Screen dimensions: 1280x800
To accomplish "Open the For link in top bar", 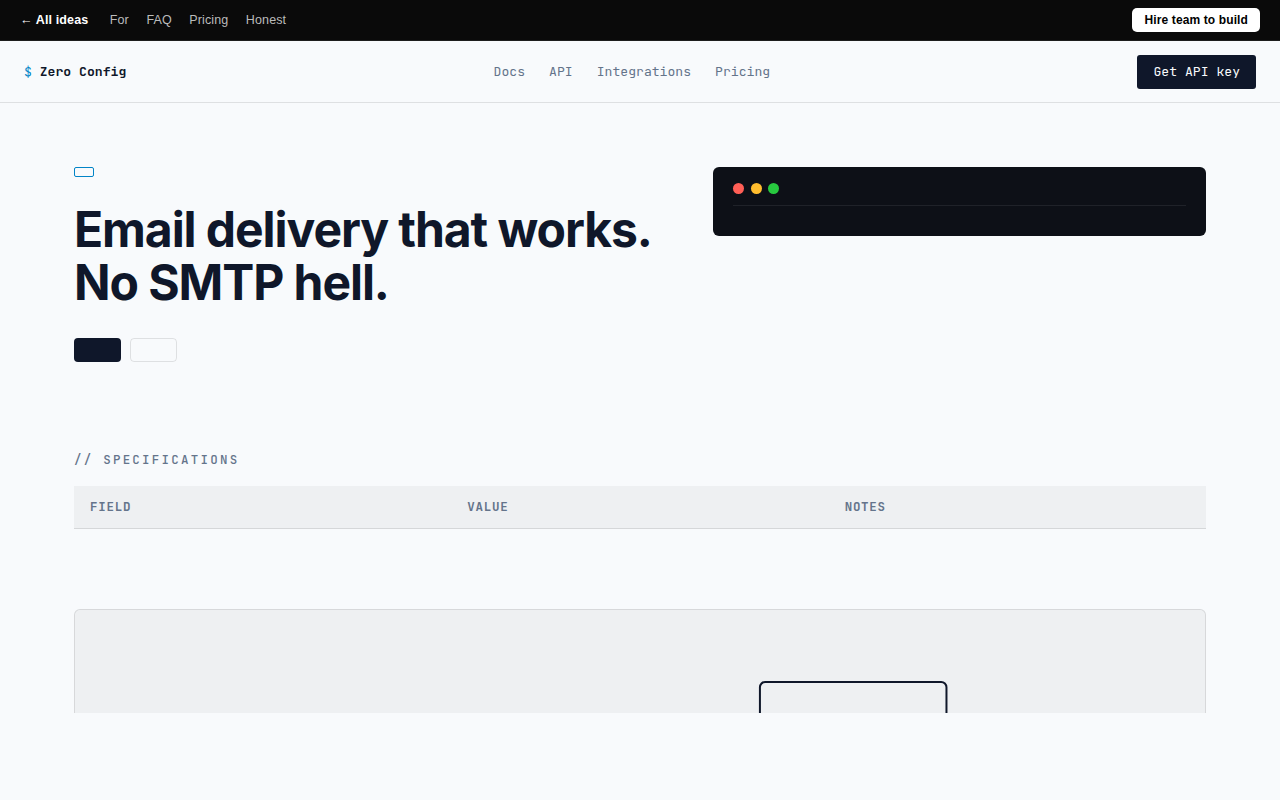I will click(x=119, y=20).
